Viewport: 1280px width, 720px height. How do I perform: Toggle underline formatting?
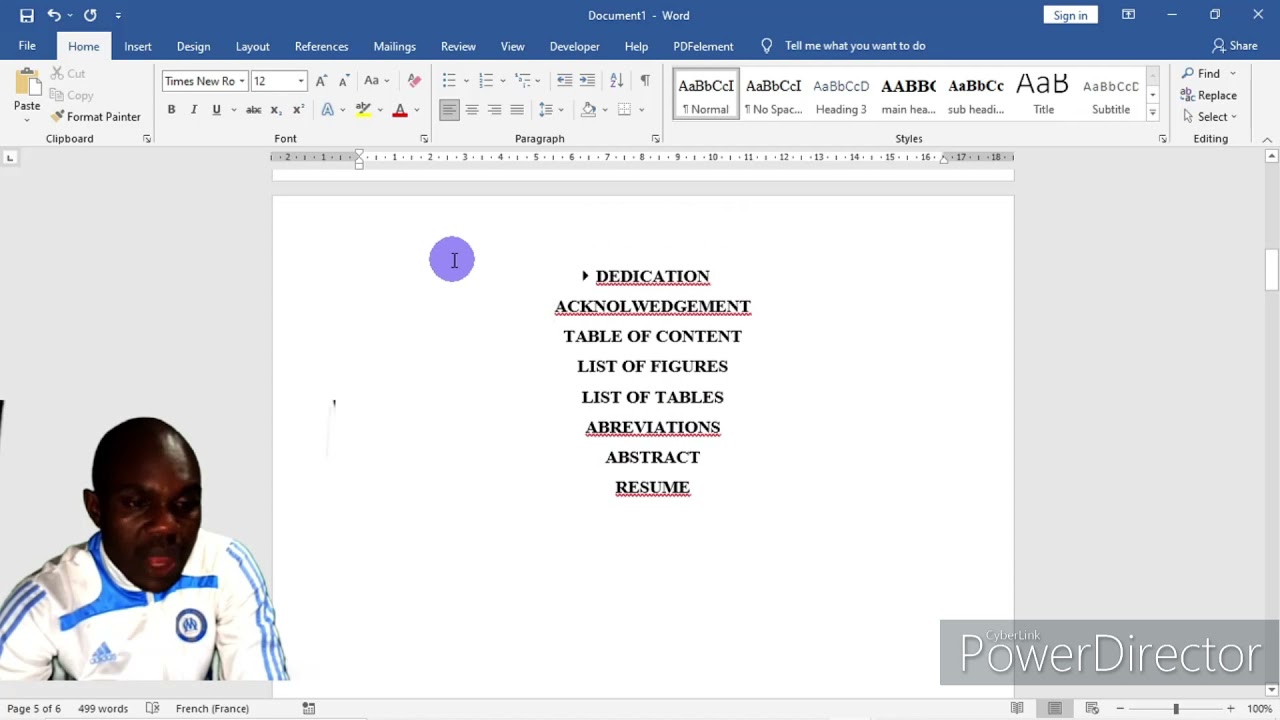coord(216,110)
